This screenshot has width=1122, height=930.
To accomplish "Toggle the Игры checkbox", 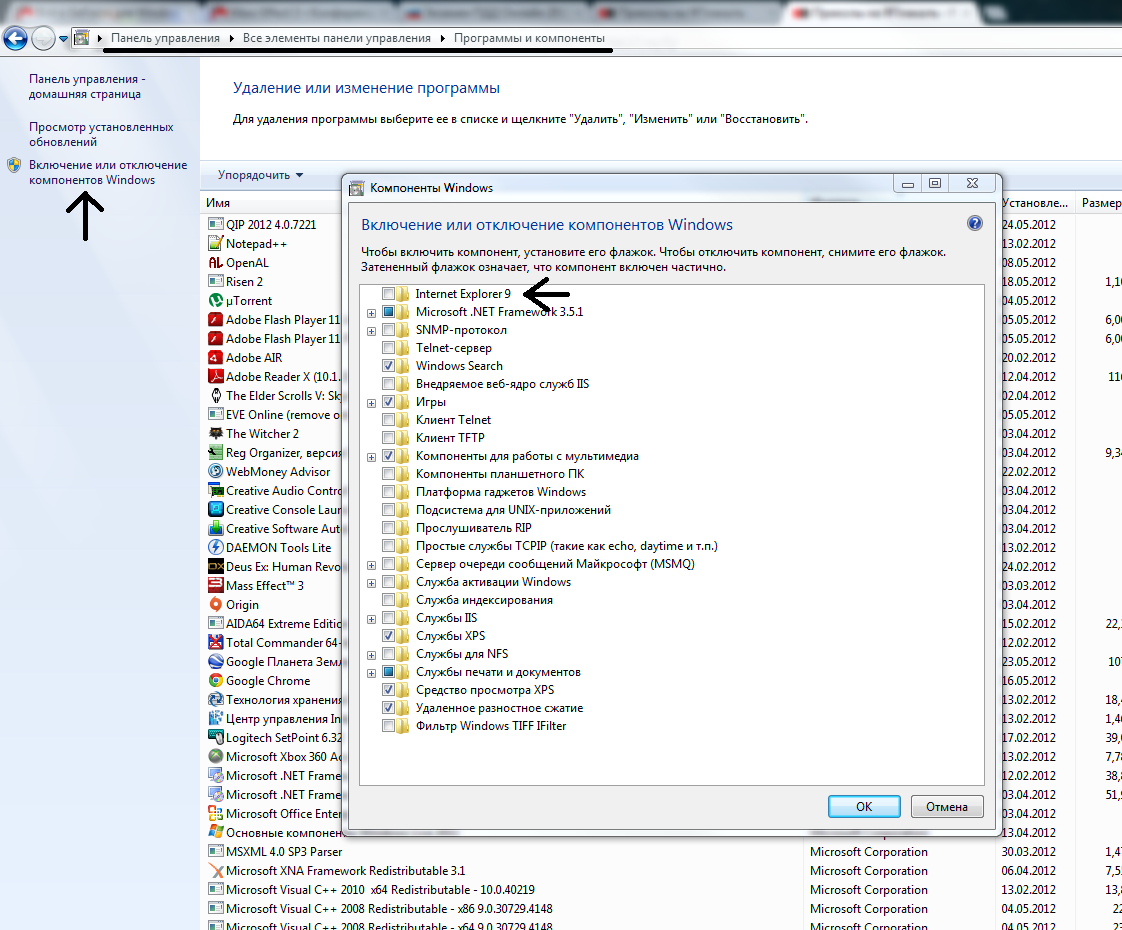I will 388,401.
